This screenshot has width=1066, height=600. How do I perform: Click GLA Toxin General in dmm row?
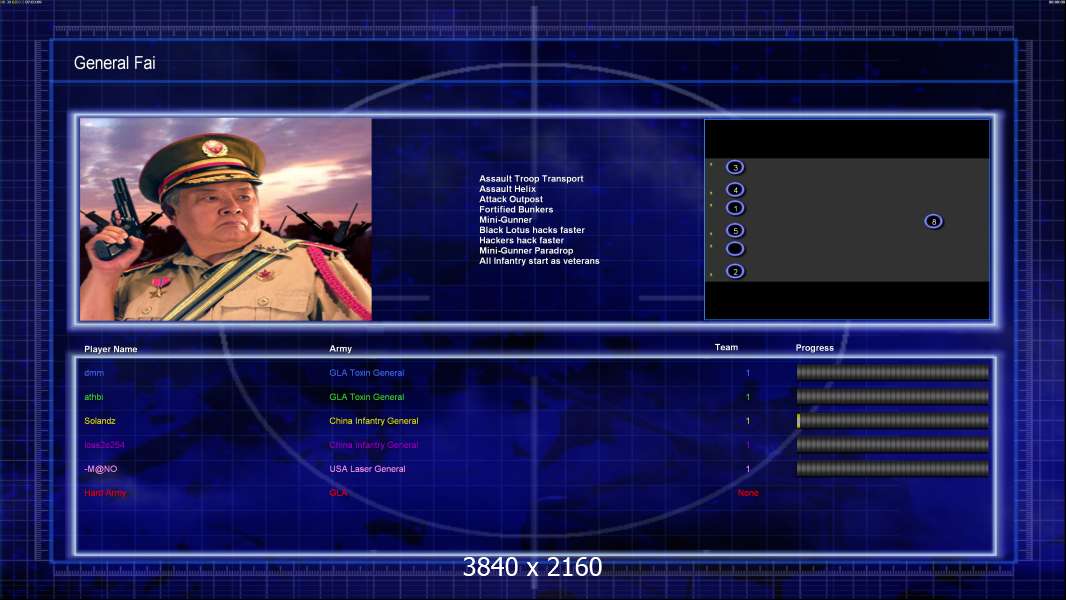point(366,373)
